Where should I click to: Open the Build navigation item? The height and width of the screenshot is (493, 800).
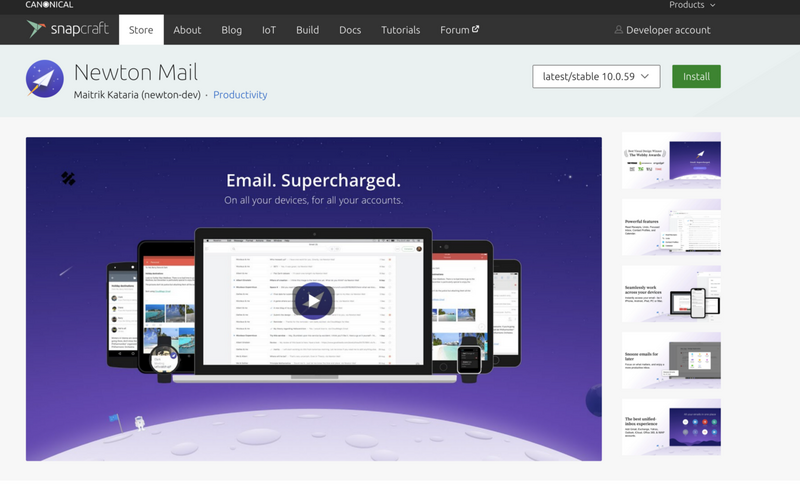click(x=307, y=30)
